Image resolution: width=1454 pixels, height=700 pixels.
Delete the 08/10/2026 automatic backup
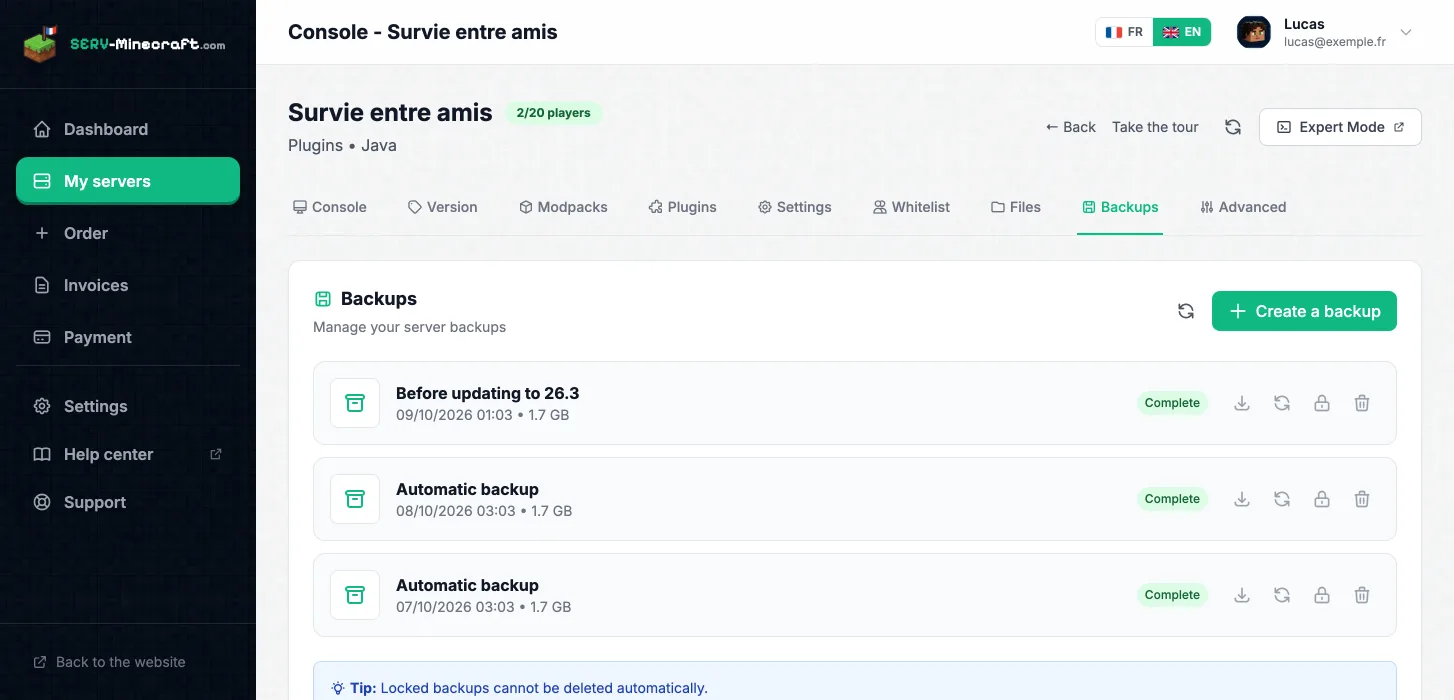[1362, 499]
